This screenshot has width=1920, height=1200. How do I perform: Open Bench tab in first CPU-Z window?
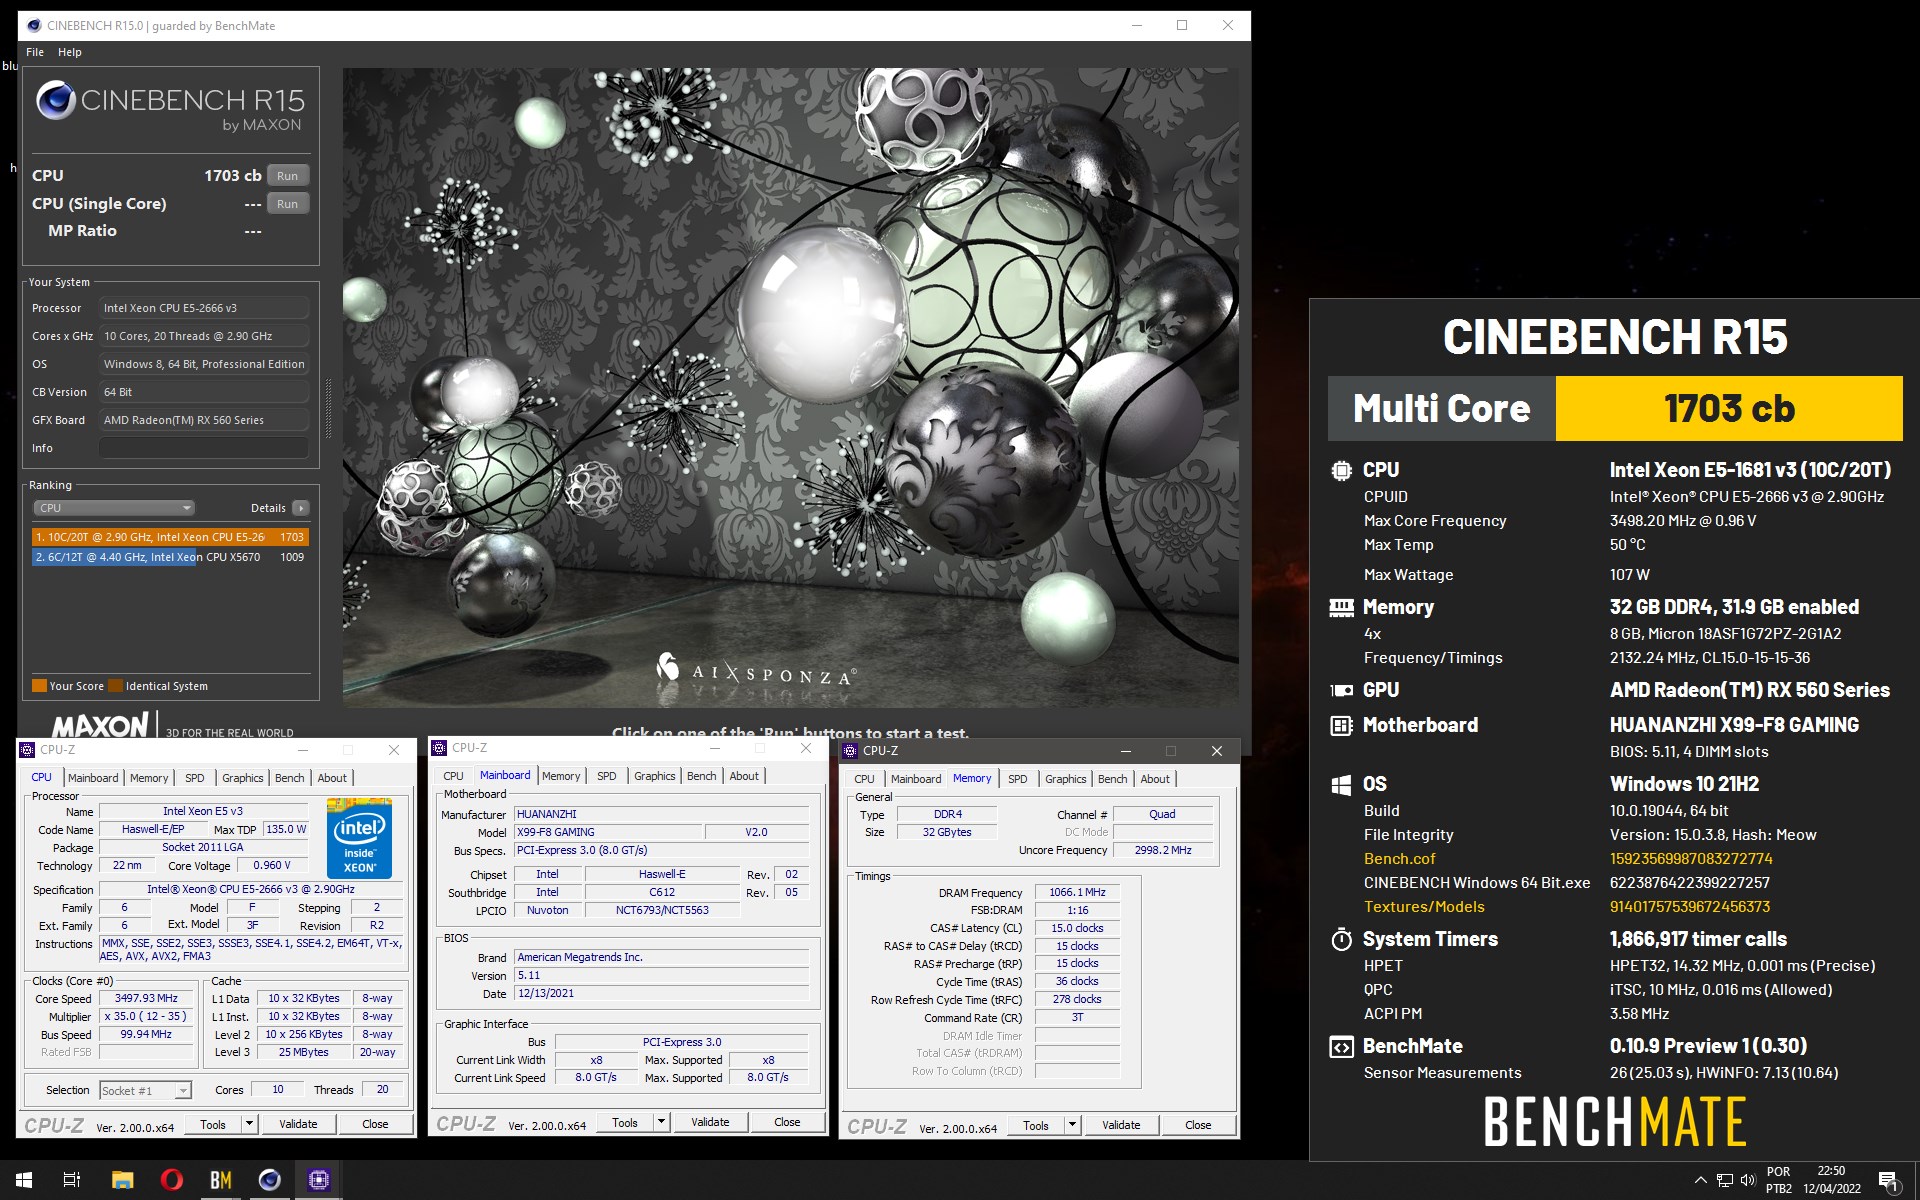pyautogui.click(x=290, y=778)
